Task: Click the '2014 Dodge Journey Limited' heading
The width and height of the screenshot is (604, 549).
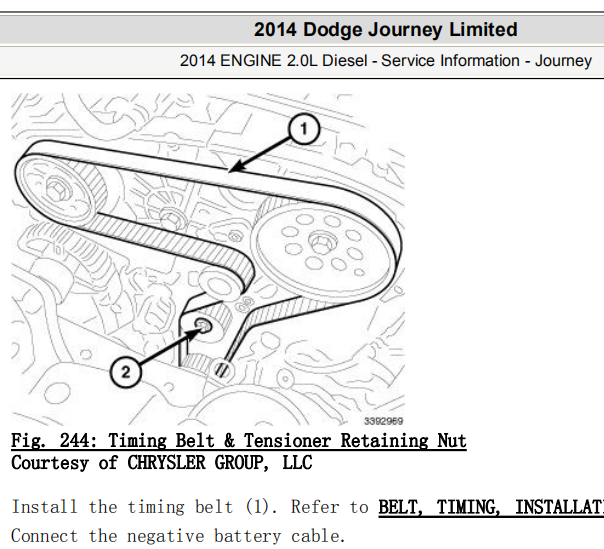Action: 386,30
